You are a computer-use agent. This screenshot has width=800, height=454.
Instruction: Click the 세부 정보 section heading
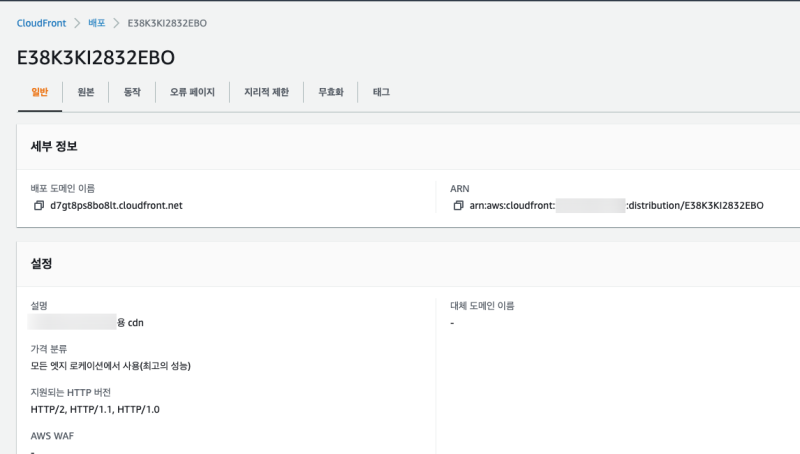coord(54,146)
